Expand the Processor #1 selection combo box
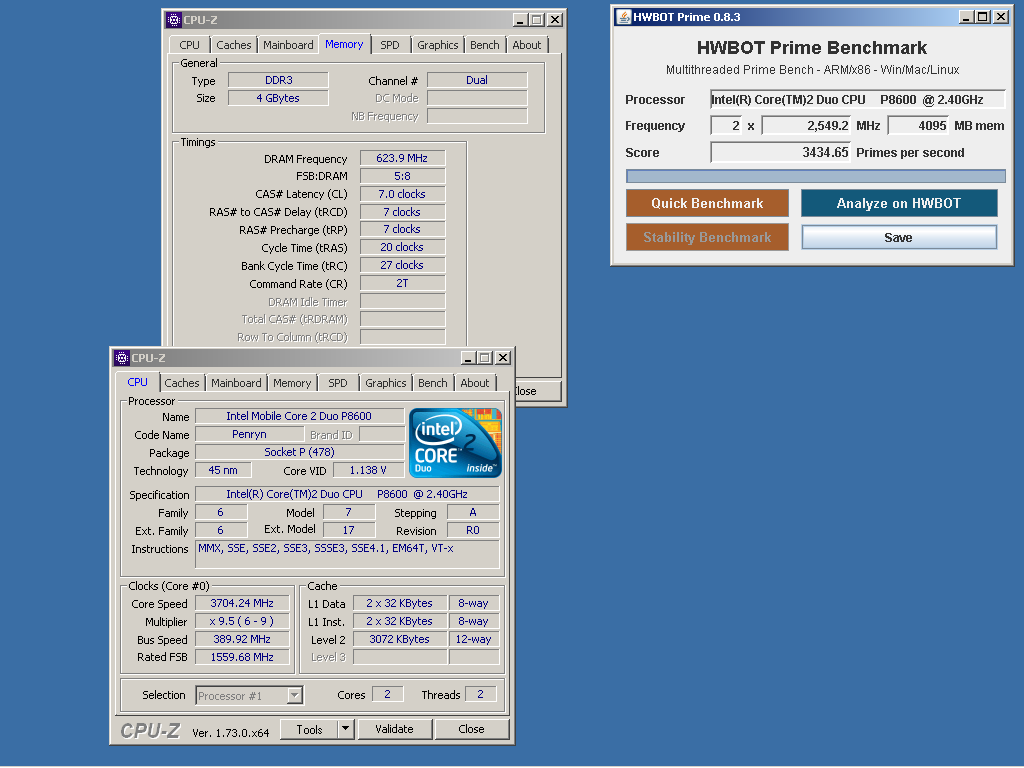Viewport: 1024px width, 768px height. tap(295, 695)
